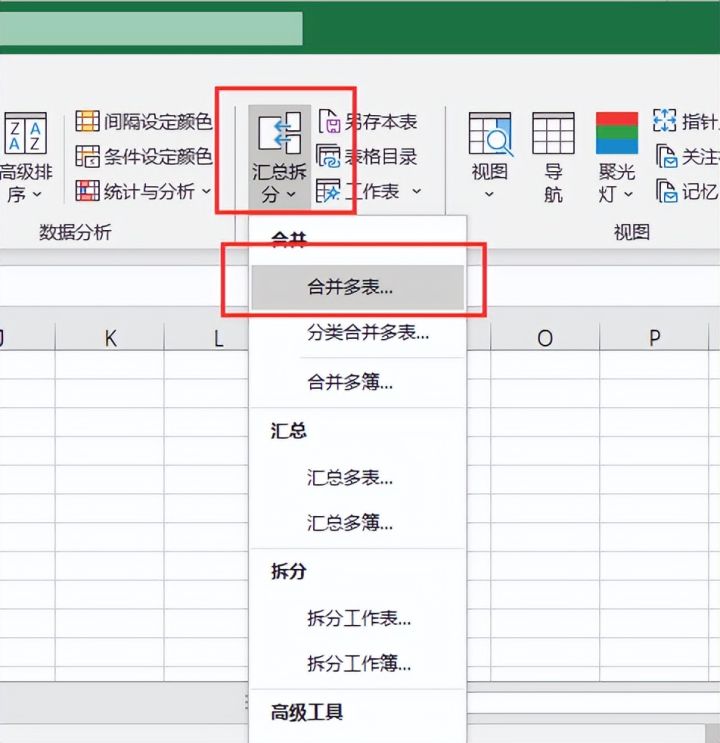Expand the 视图 button dropdown arrow

489,194
